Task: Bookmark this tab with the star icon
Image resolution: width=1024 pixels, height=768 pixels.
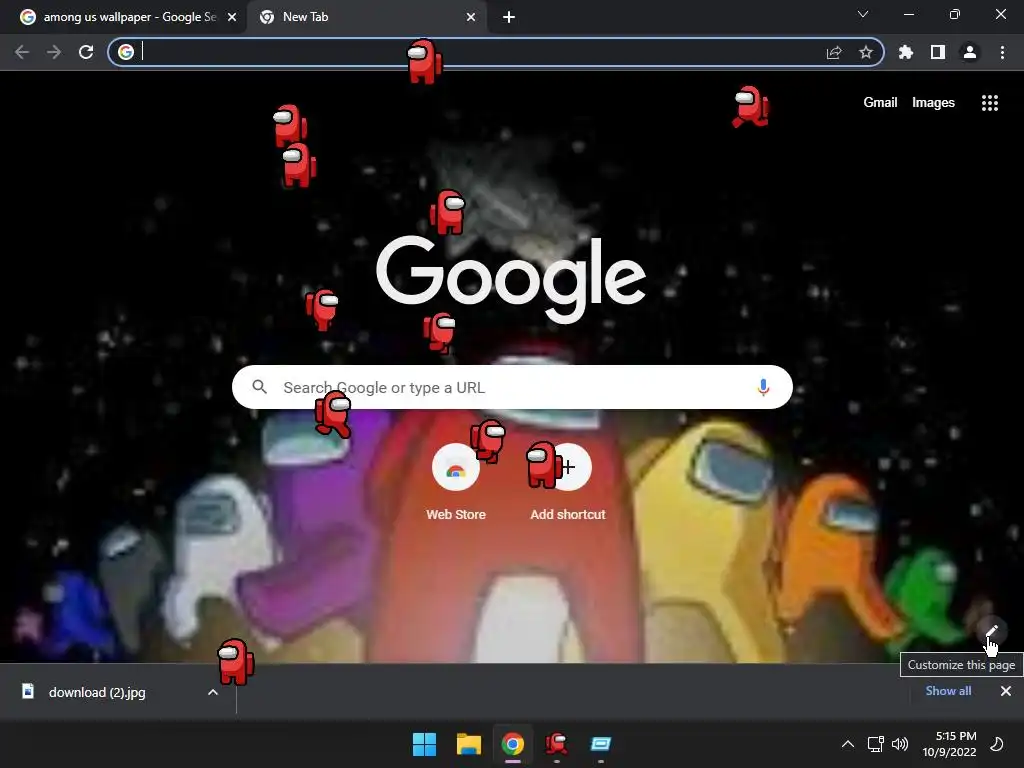Action: [x=865, y=52]
